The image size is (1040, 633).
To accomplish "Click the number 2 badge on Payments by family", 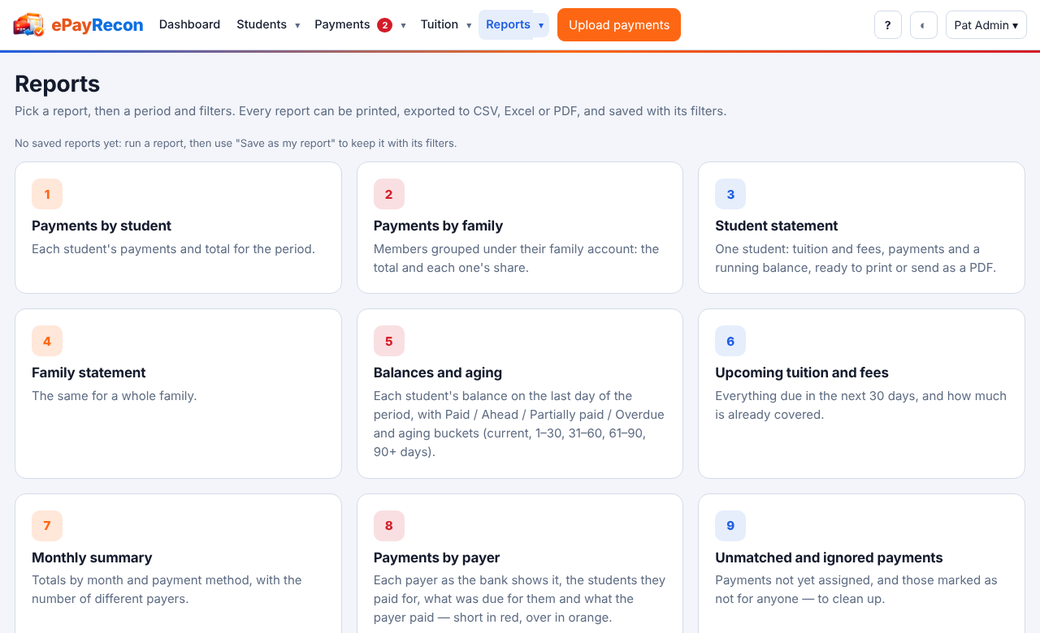I will tap(389, 194).
